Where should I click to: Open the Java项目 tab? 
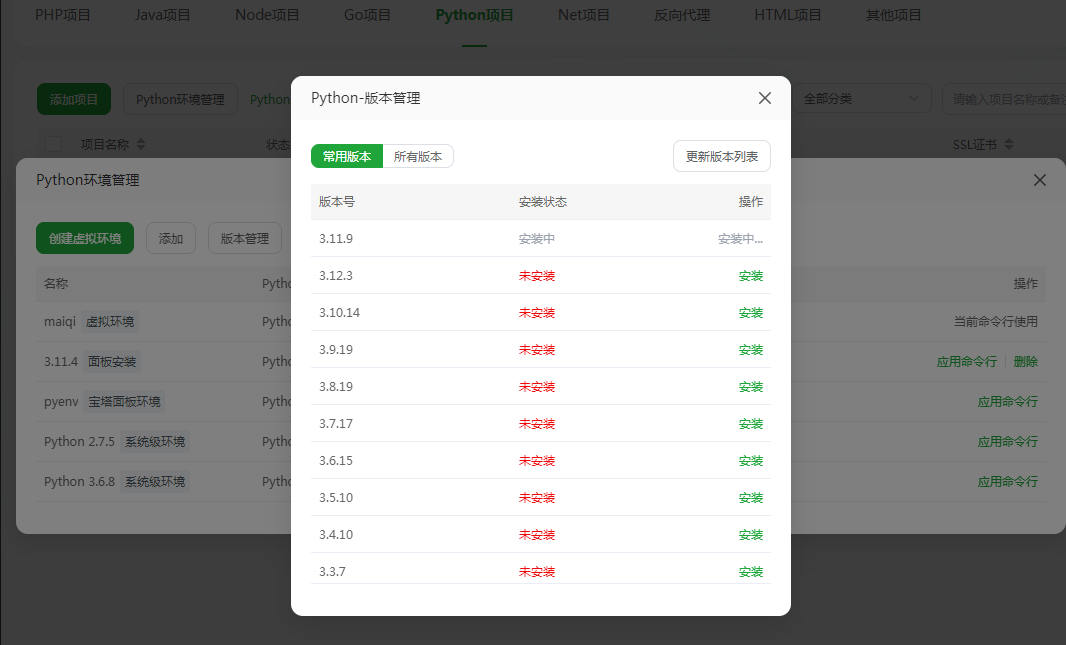coord(162,15)
